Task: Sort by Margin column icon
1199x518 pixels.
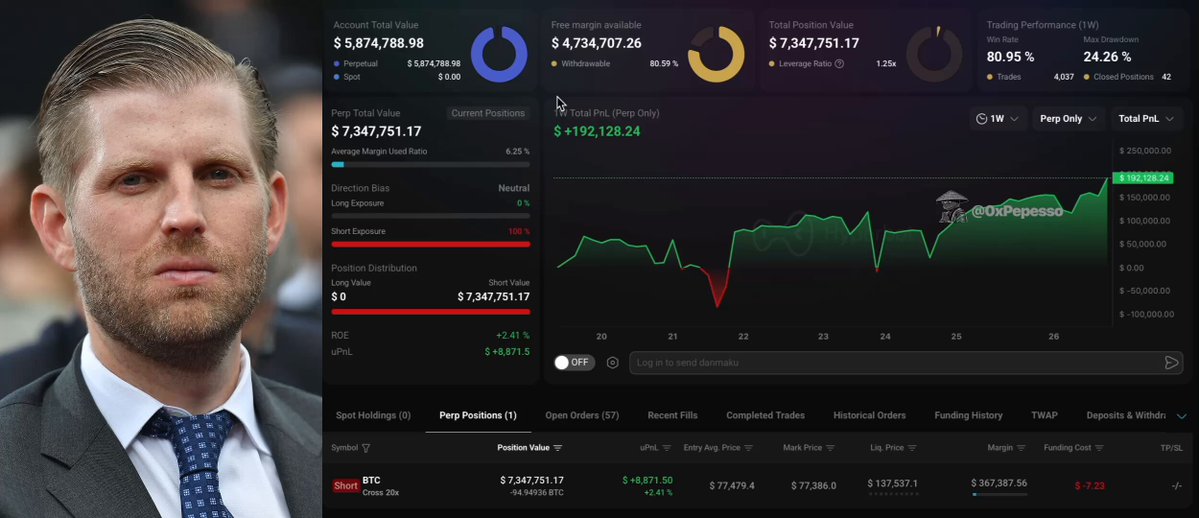Action: (1021, 448)
